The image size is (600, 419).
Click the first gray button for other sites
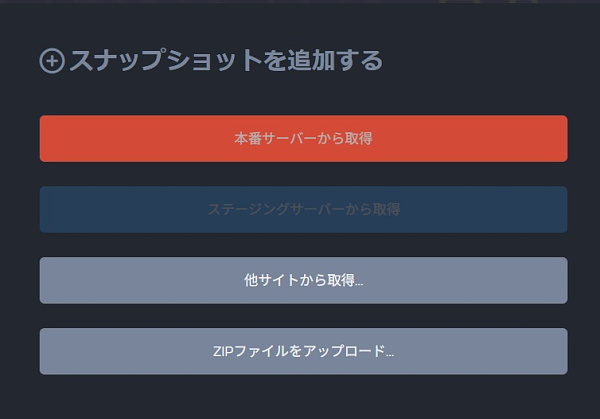[x=303, y=280]
